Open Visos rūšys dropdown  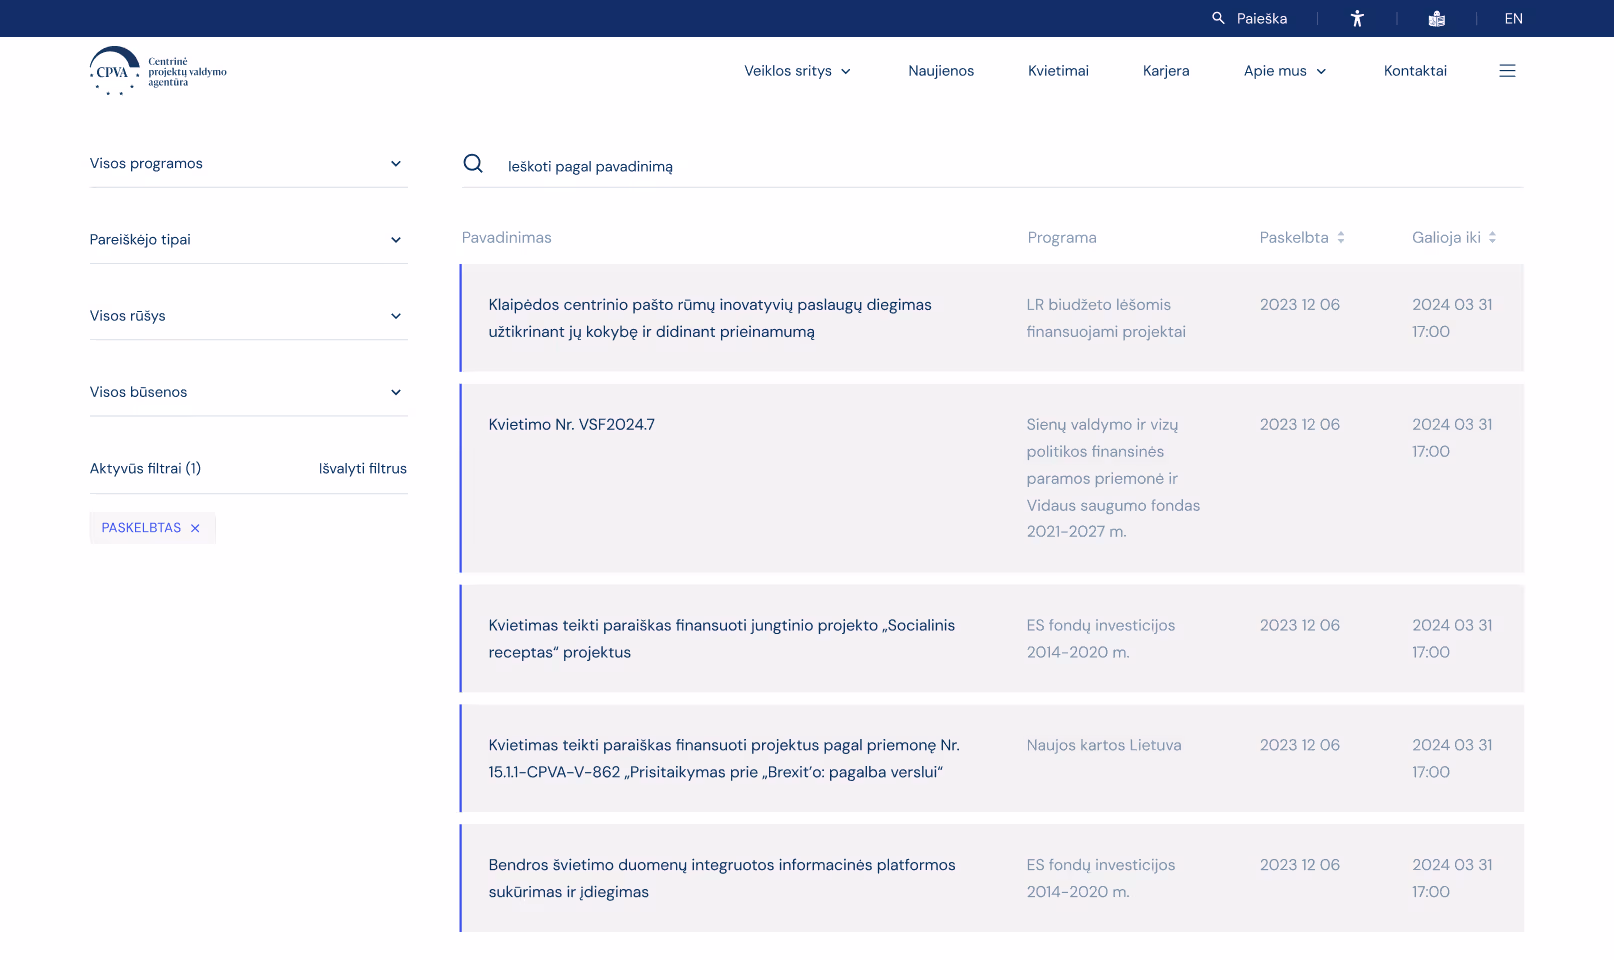point(248,316)
